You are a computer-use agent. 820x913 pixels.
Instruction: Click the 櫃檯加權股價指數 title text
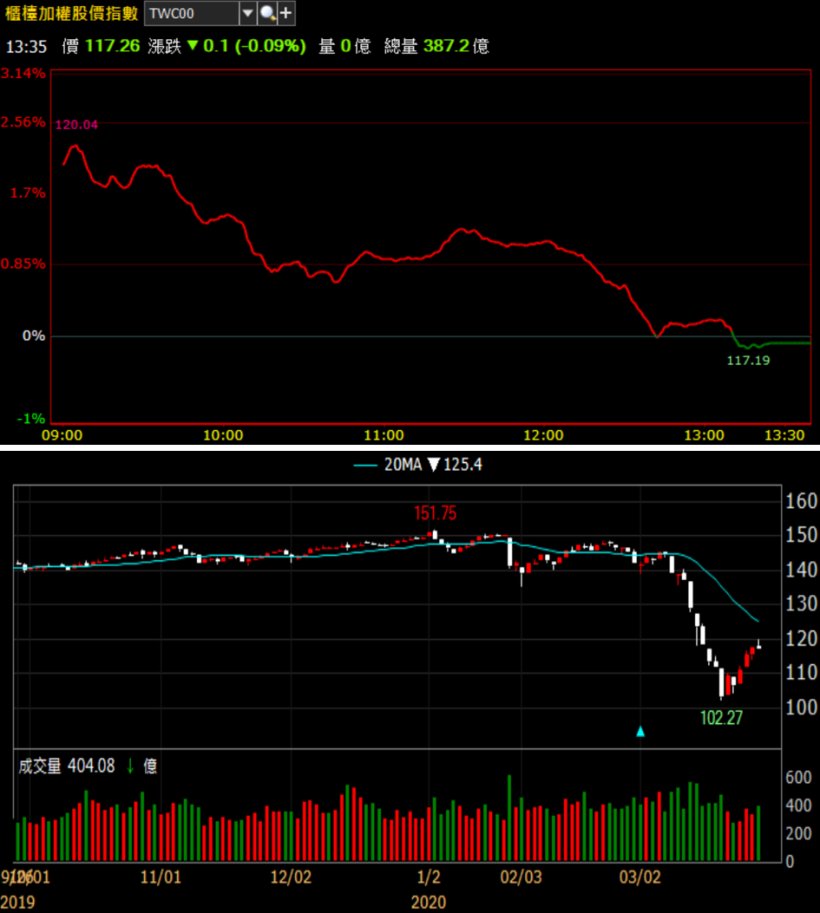point(71,13)
